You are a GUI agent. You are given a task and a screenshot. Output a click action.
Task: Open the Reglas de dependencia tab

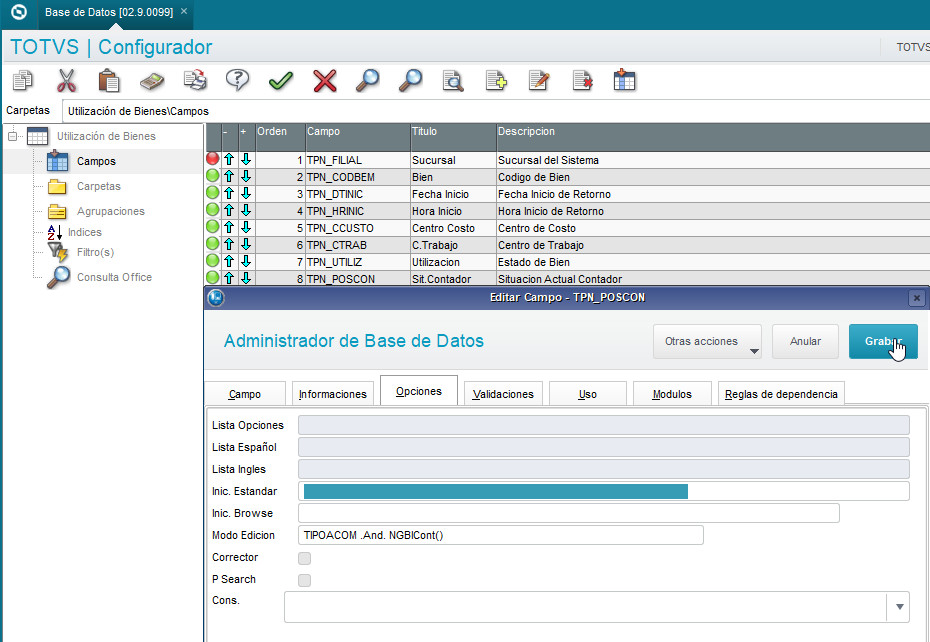coord(781,394)
